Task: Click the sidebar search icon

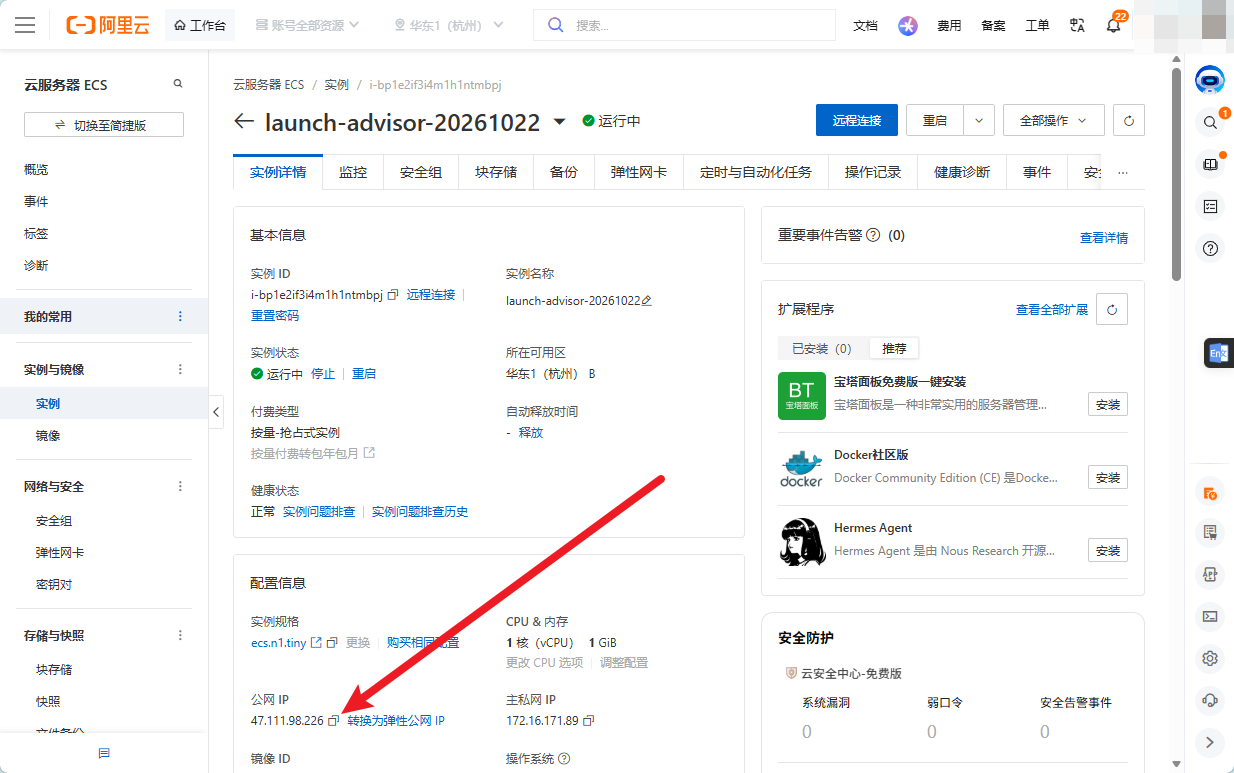Action: [178, 84]
